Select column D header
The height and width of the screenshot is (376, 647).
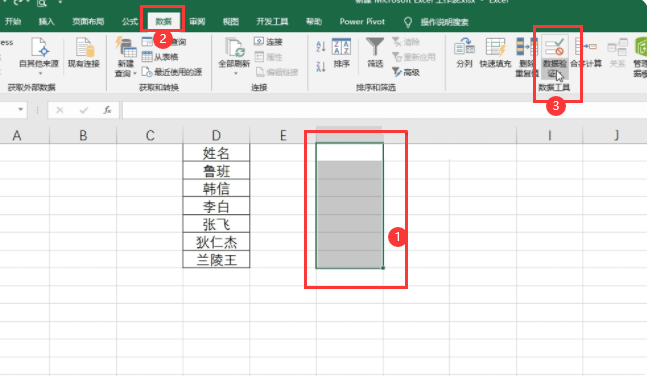(x=216, y=135)
